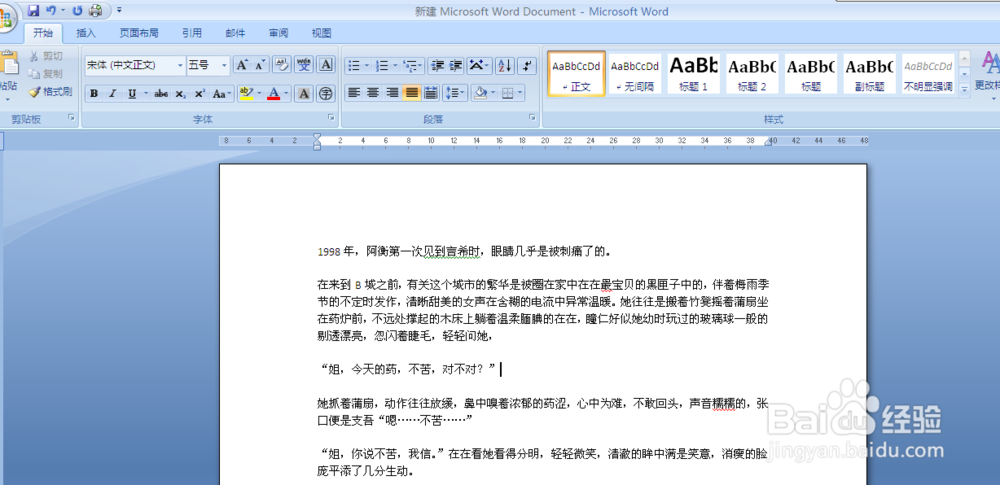Viewport: 1000px width, 485px height.
Task: Open the Multilevel List dropdown
Action: point(413,65)
